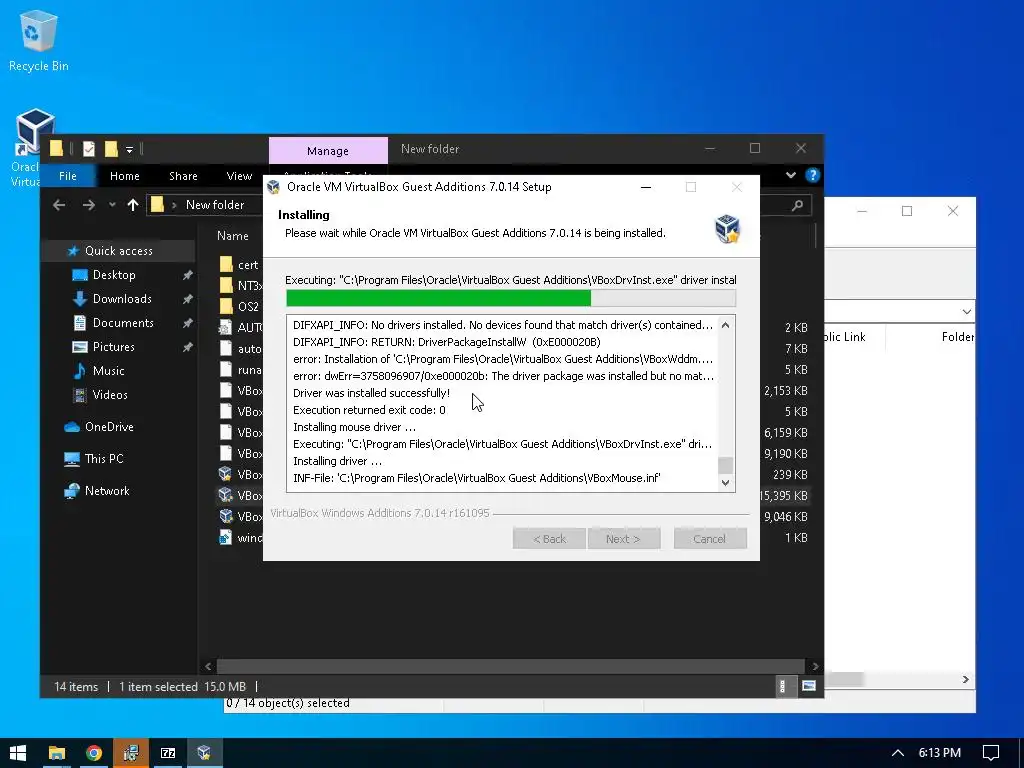Switch to the Home ribbon tab
The height and width of the screenshot is (768, 1024).
(x=125, y=176)
